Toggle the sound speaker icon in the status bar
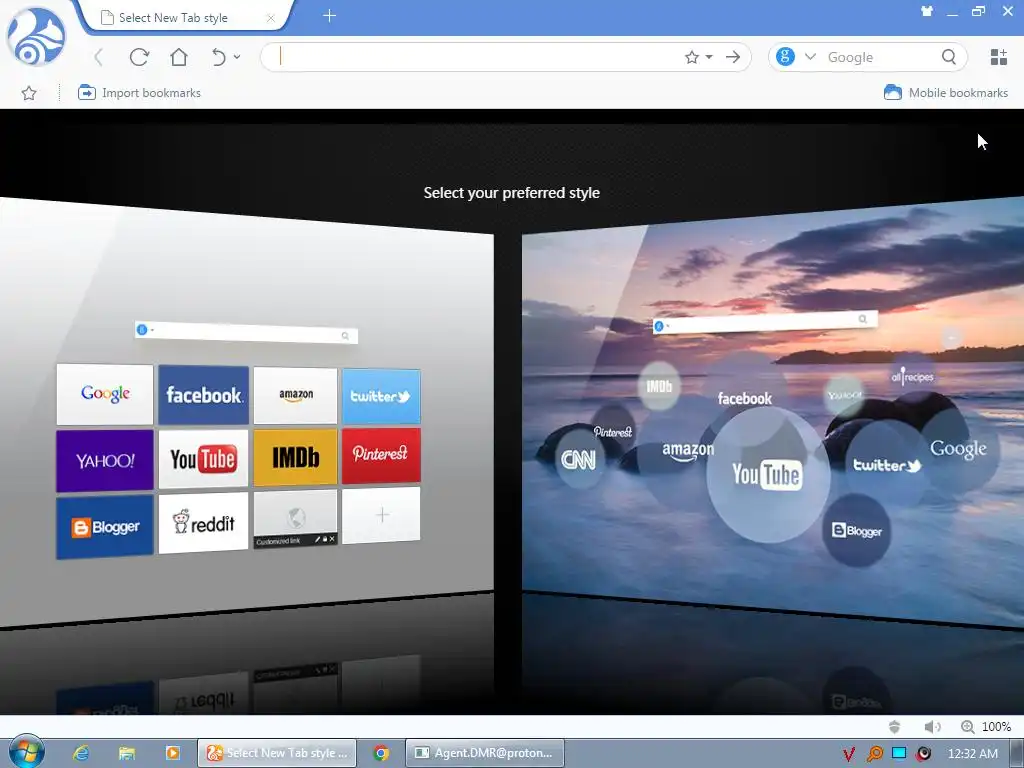1024x768 pixels. point(932,726)
